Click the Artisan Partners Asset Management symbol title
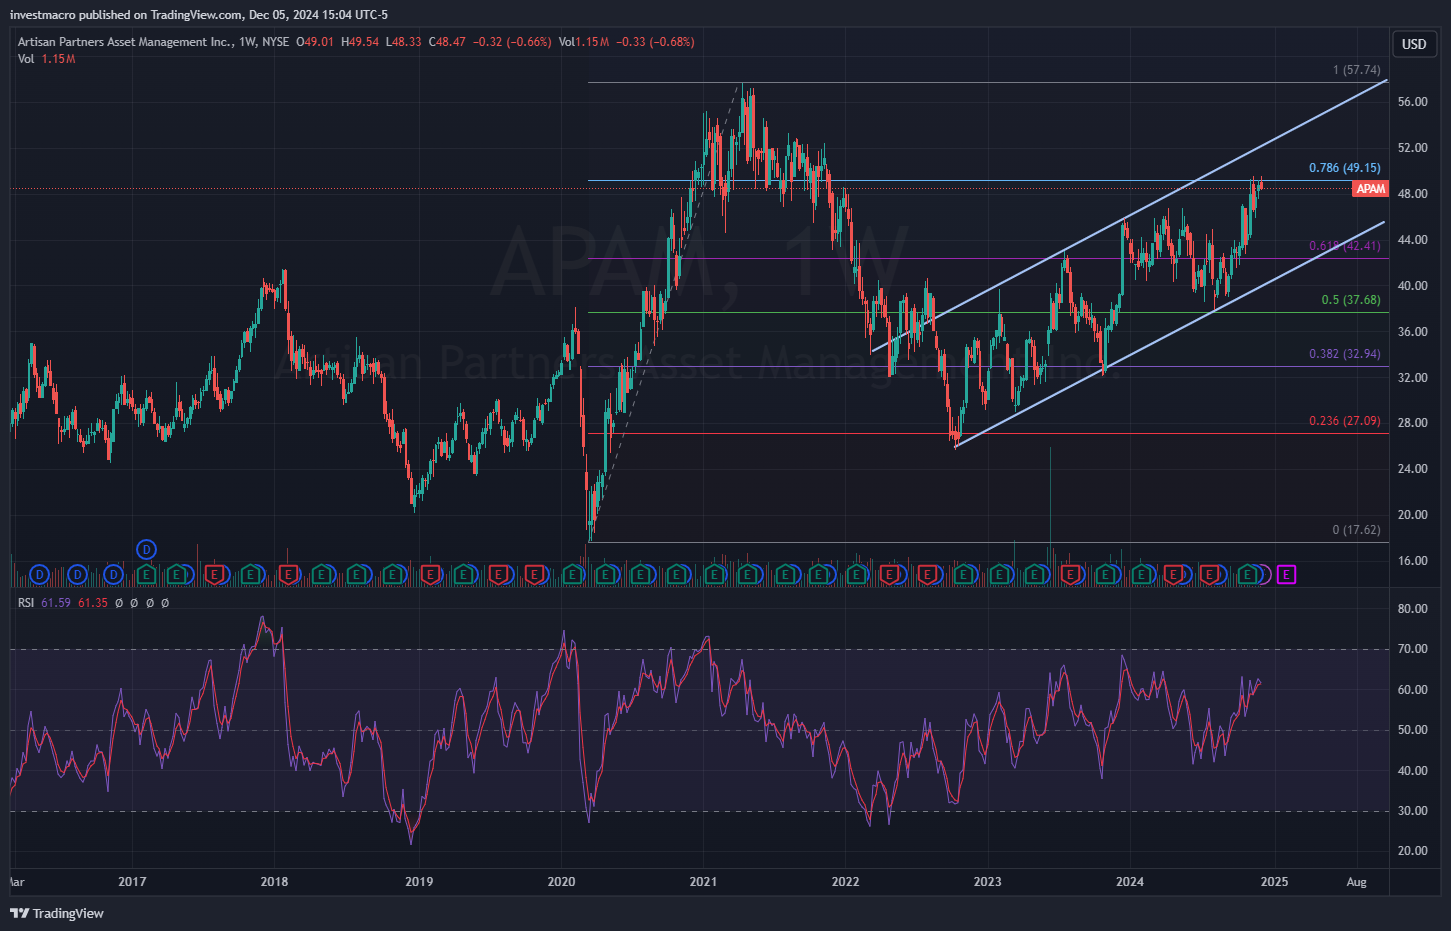This screenshot has height=931, width=1451. coord(125,42)
